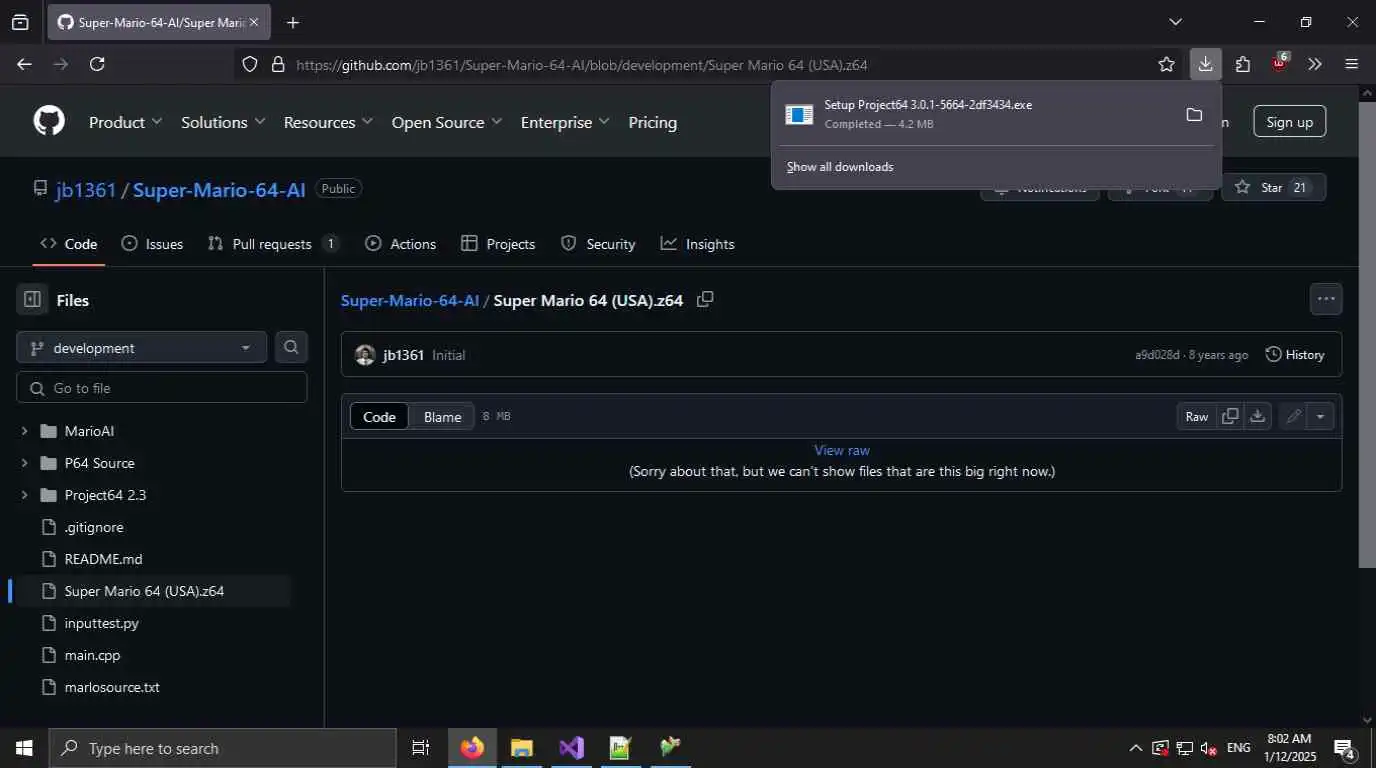Screen dimensions: 1376x768
Task: Open the Pricing link
Action: pyautogui.click(x=652, y=122)
